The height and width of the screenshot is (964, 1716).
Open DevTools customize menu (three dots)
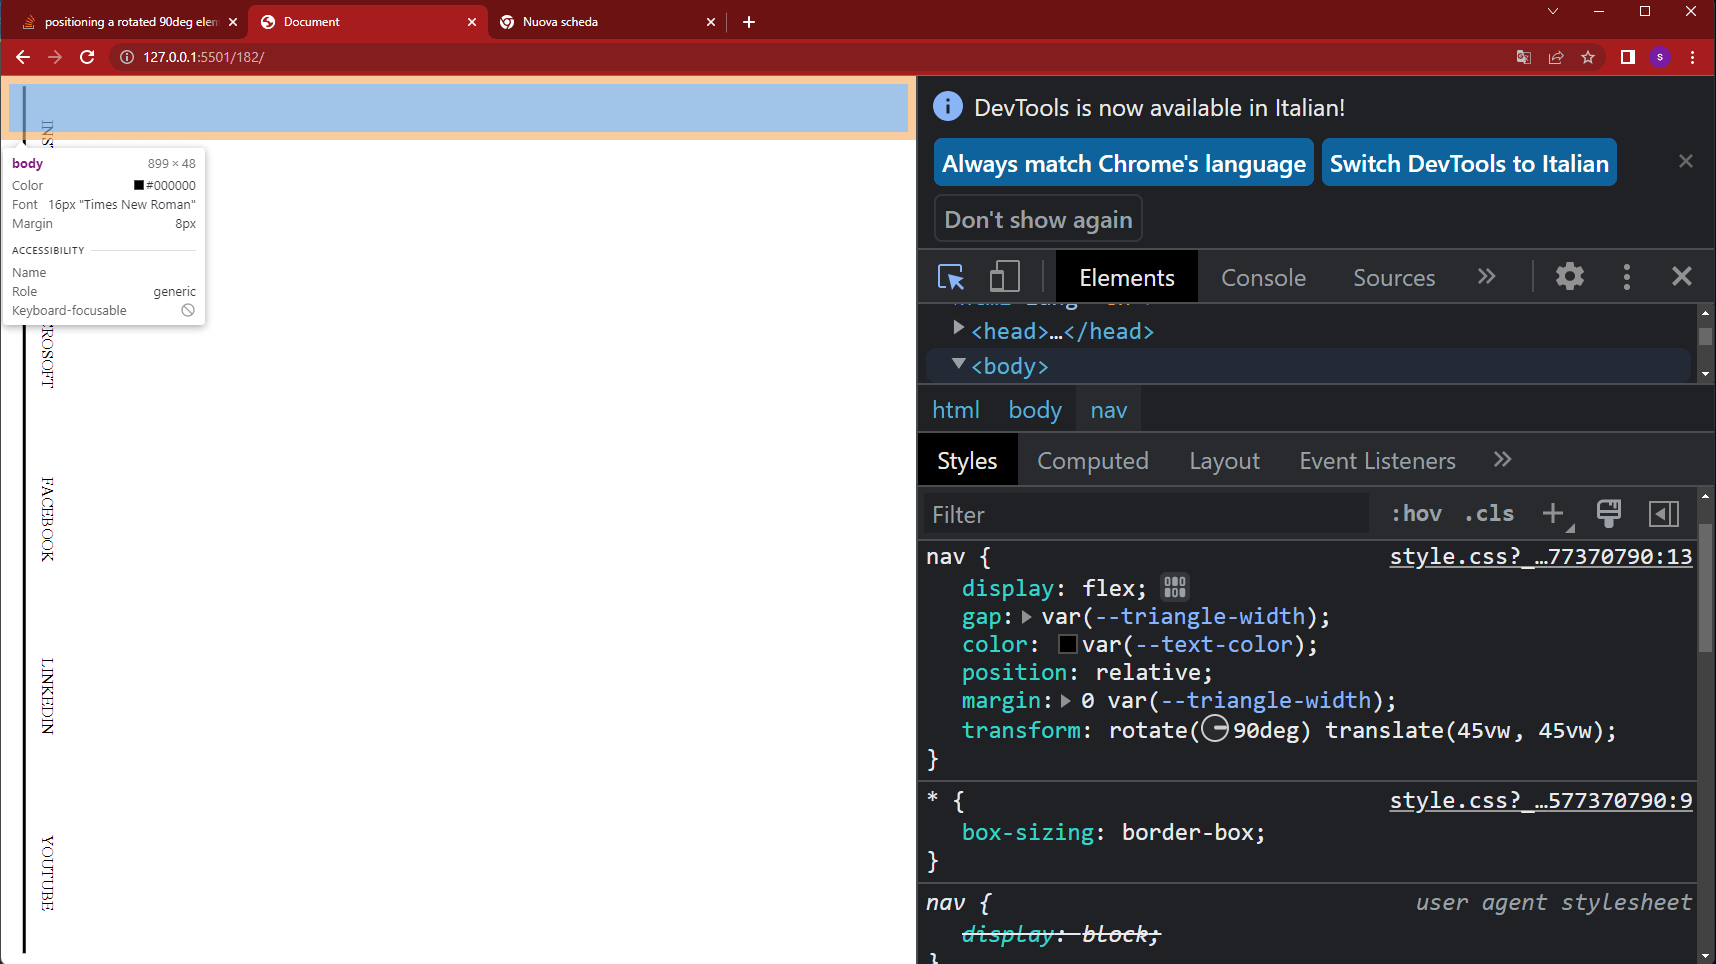coord(1627,277)
